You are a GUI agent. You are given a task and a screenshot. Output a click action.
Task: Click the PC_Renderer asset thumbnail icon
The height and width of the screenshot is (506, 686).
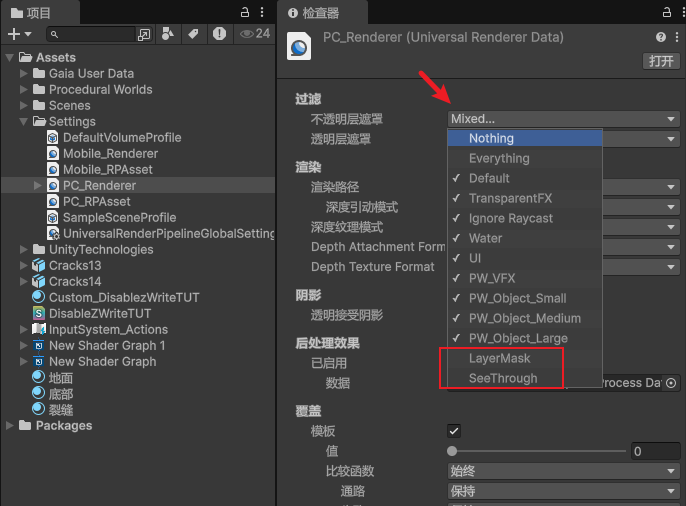(299, 46)
